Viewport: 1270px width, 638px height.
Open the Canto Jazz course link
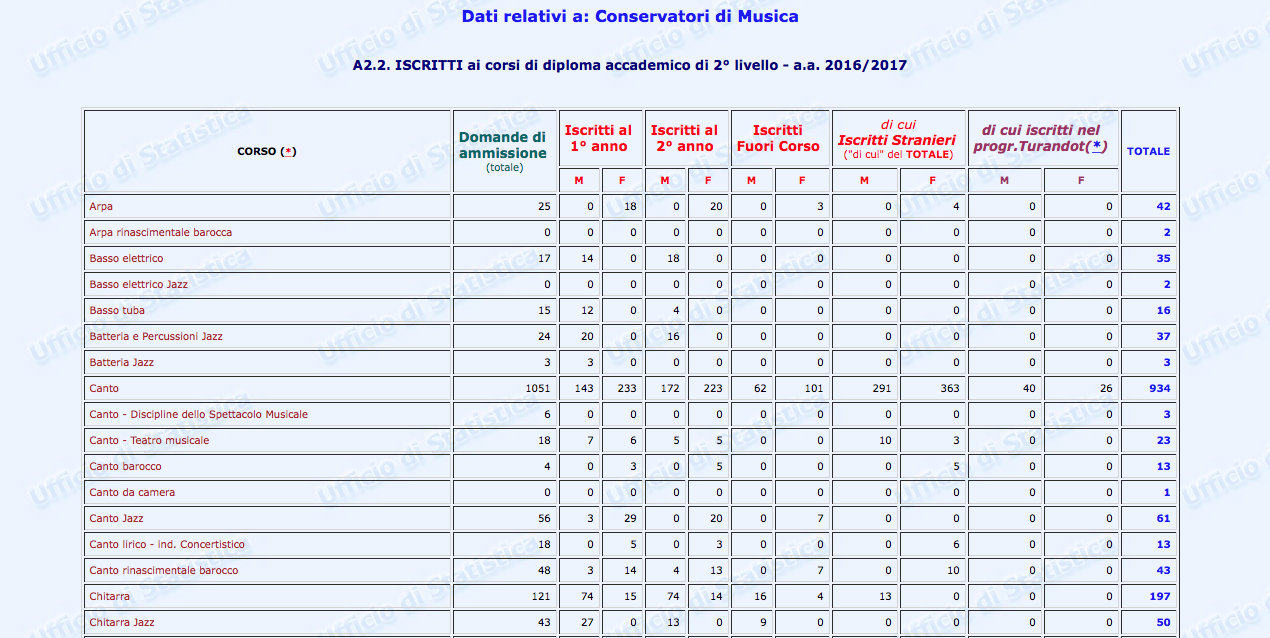(x=116, y=519)
